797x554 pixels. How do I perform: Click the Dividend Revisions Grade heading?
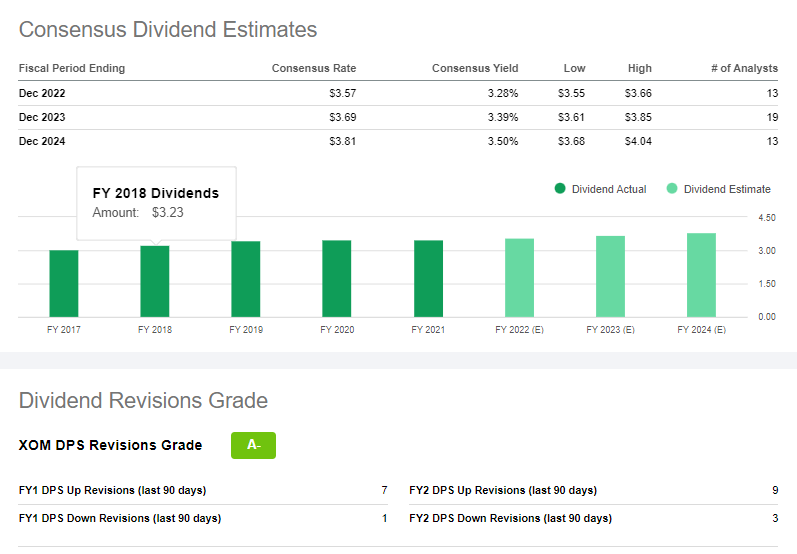tap(143, 401)
